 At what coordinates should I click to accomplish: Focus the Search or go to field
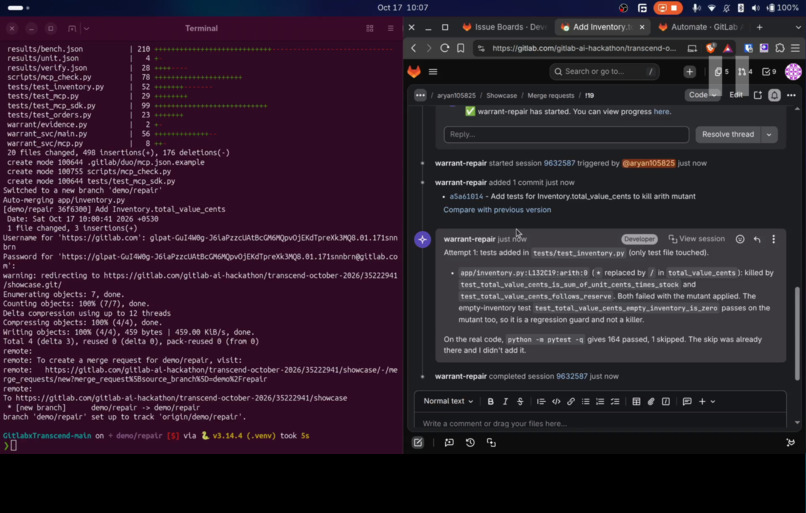603,72
